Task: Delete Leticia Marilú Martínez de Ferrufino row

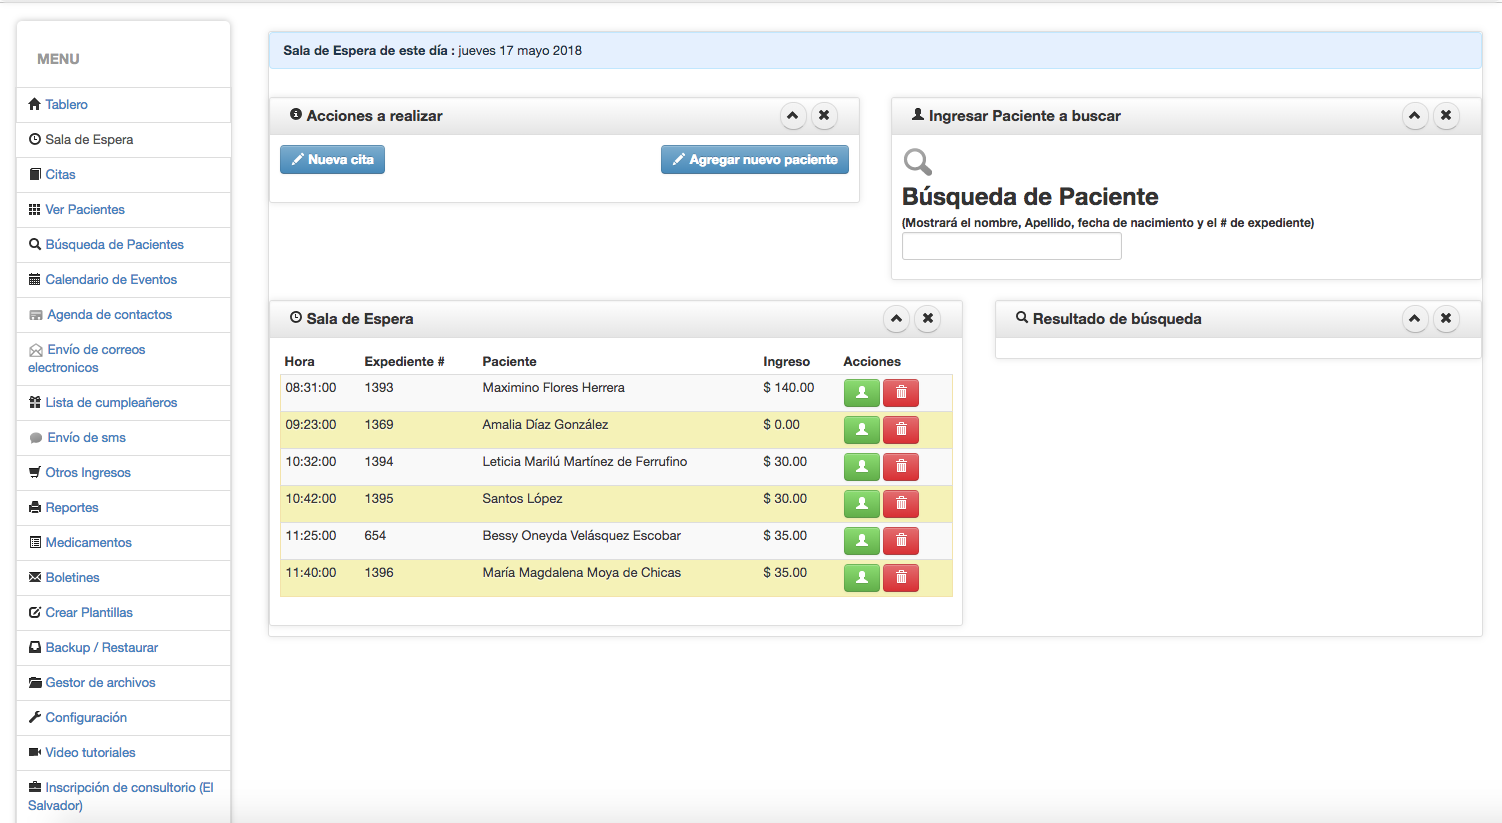Action: tap(900, 467)
